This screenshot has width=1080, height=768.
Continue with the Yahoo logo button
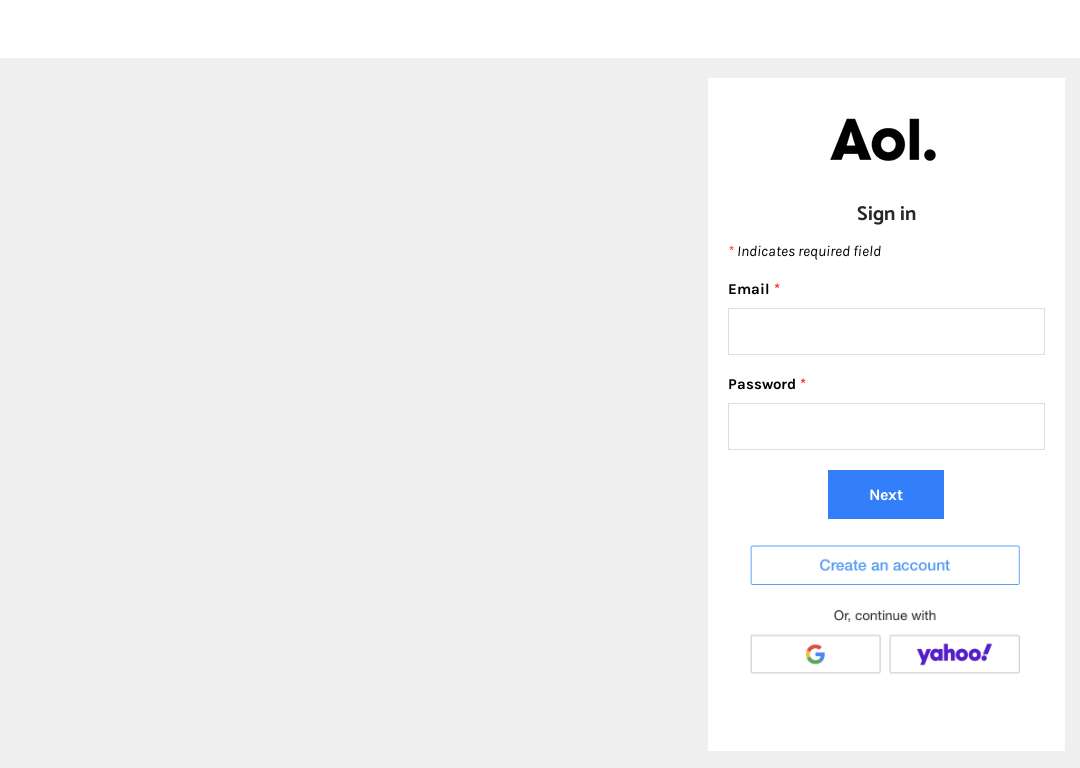[954, 654]
